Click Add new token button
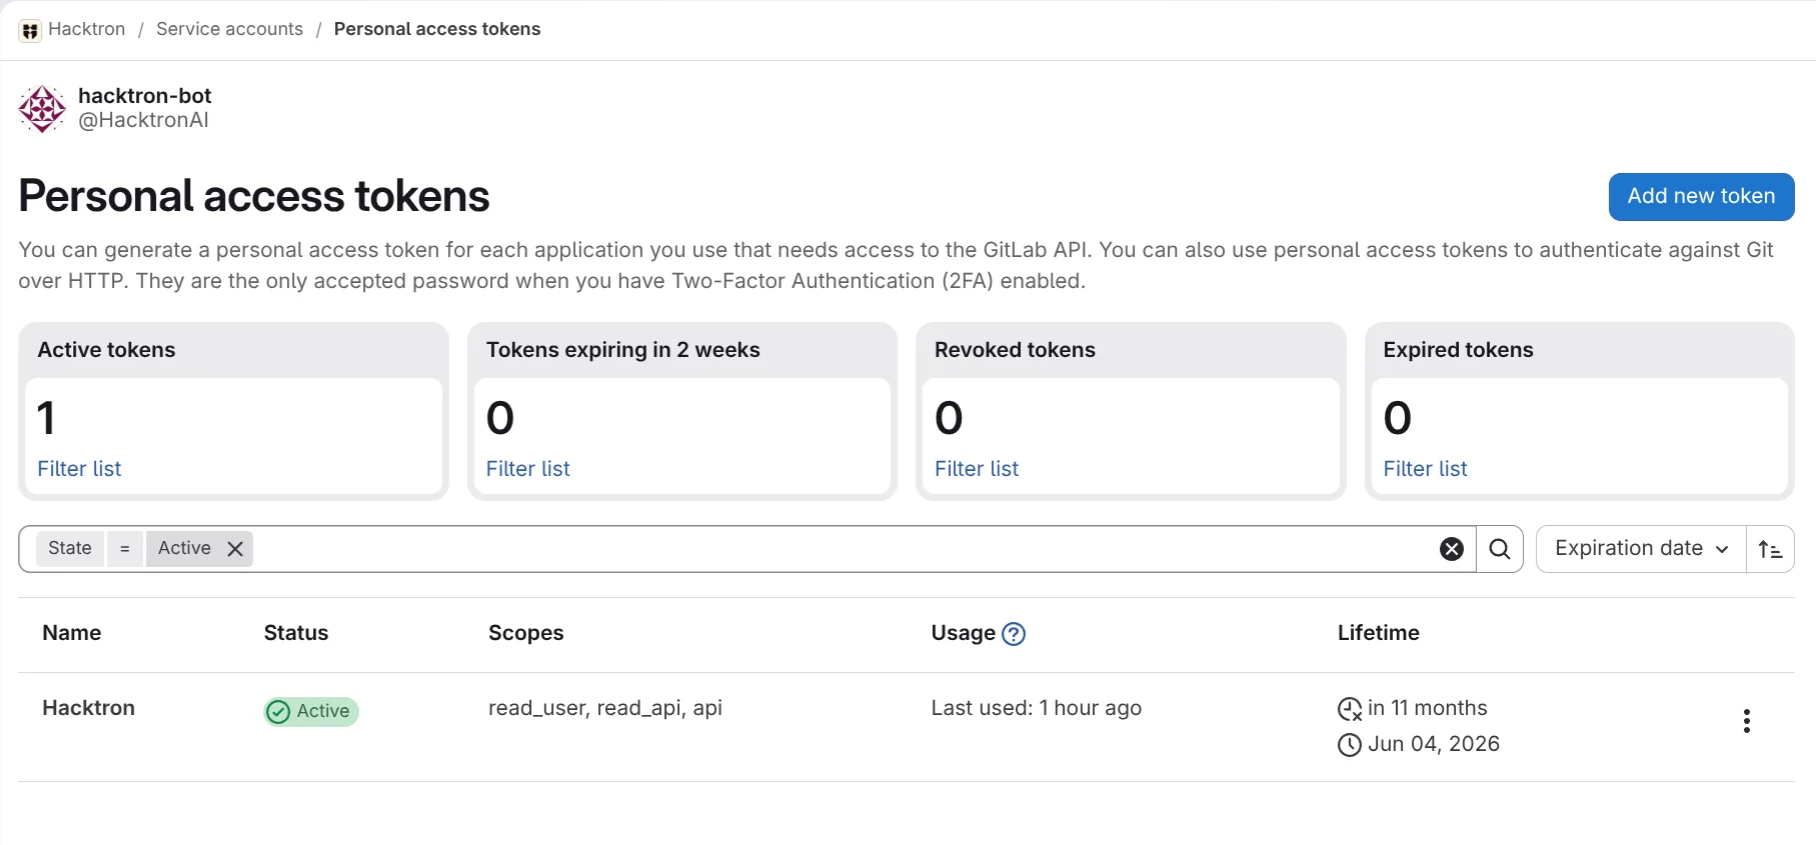 click(1701, 196)
